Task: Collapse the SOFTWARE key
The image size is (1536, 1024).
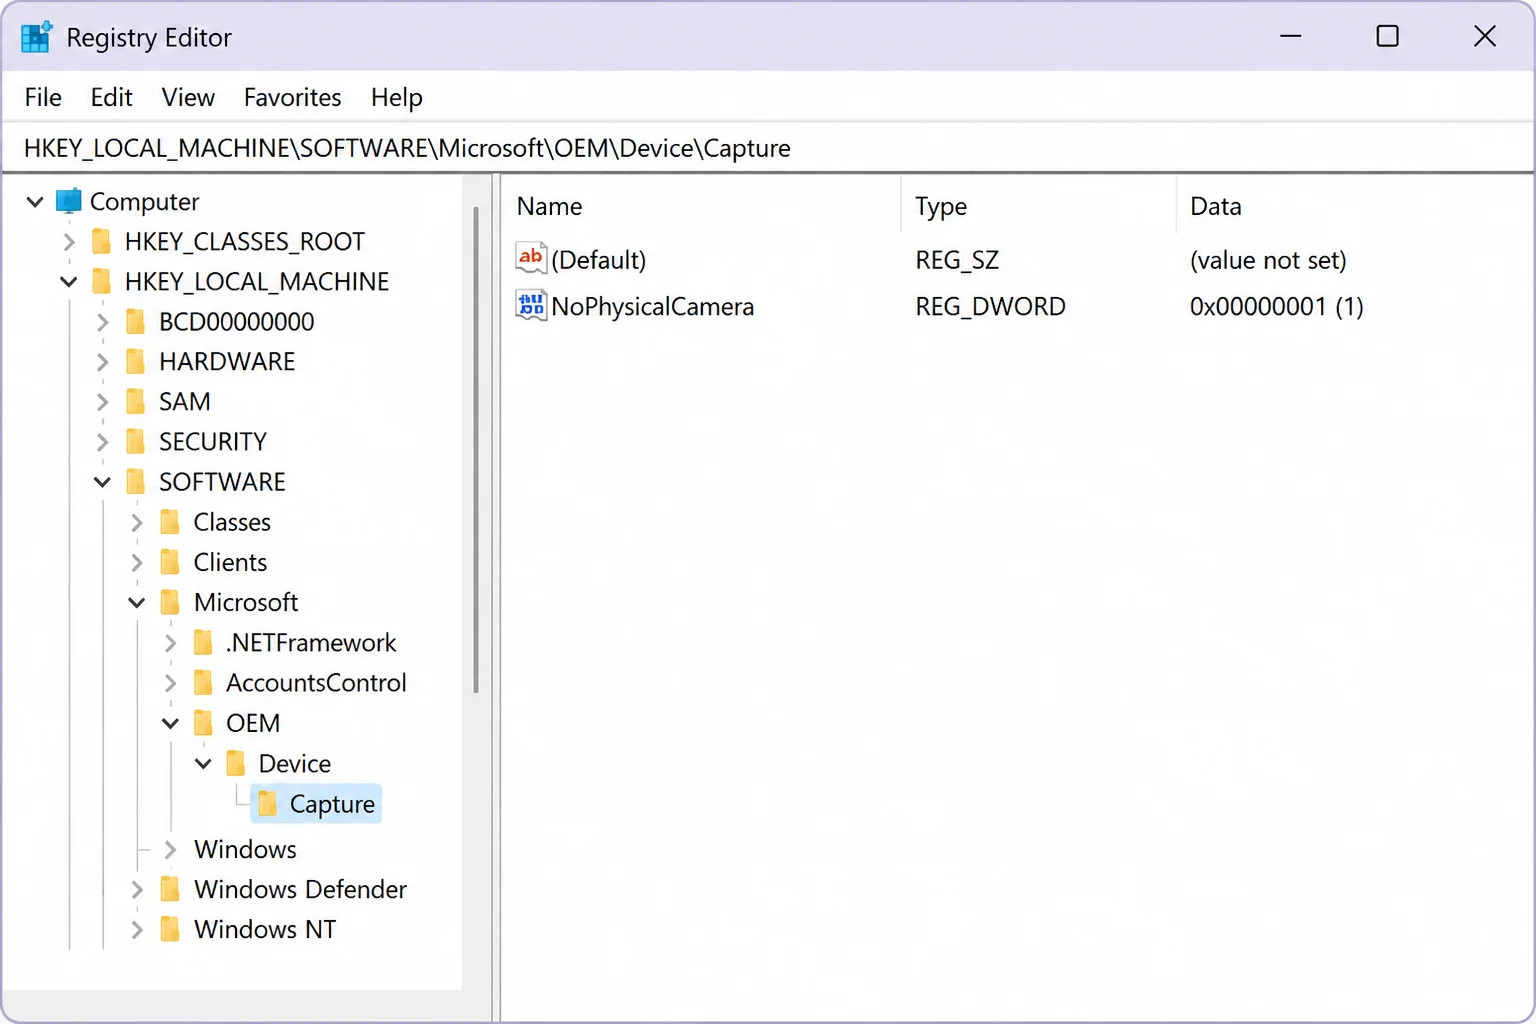Action: click(x=102, y=482)
